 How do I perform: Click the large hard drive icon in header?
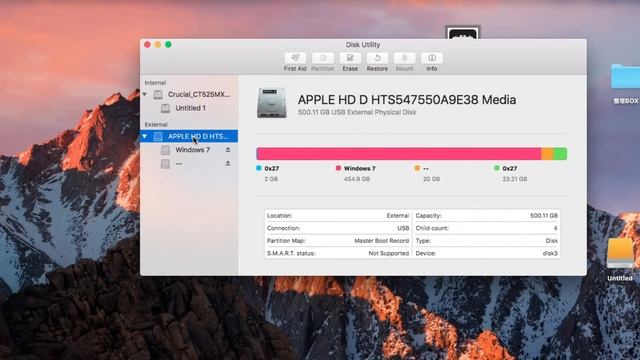(x=272, y=103)
